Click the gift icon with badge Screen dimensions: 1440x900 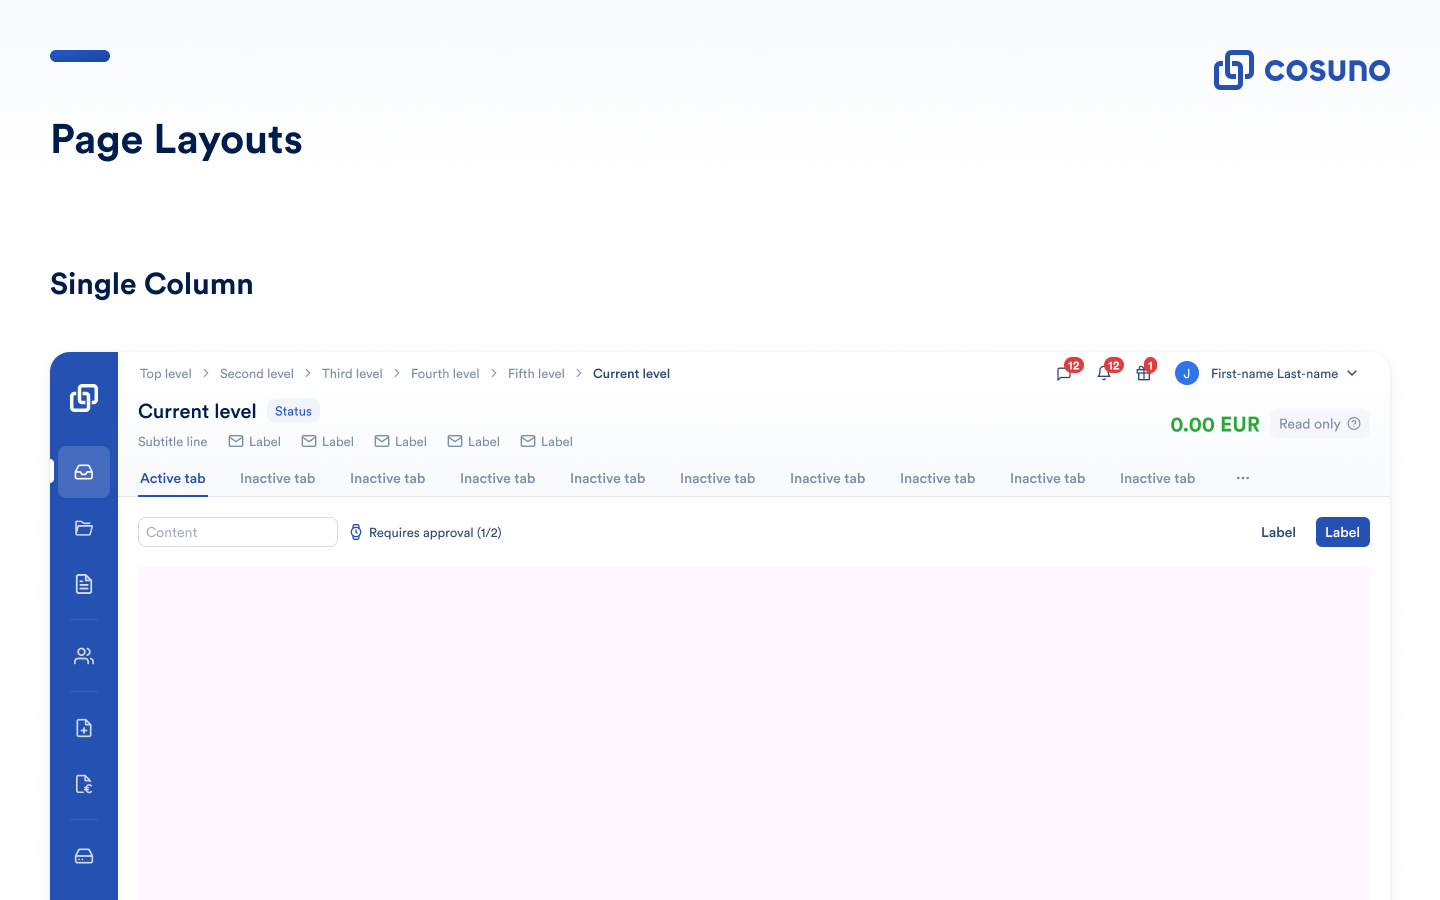(1143, 374)
